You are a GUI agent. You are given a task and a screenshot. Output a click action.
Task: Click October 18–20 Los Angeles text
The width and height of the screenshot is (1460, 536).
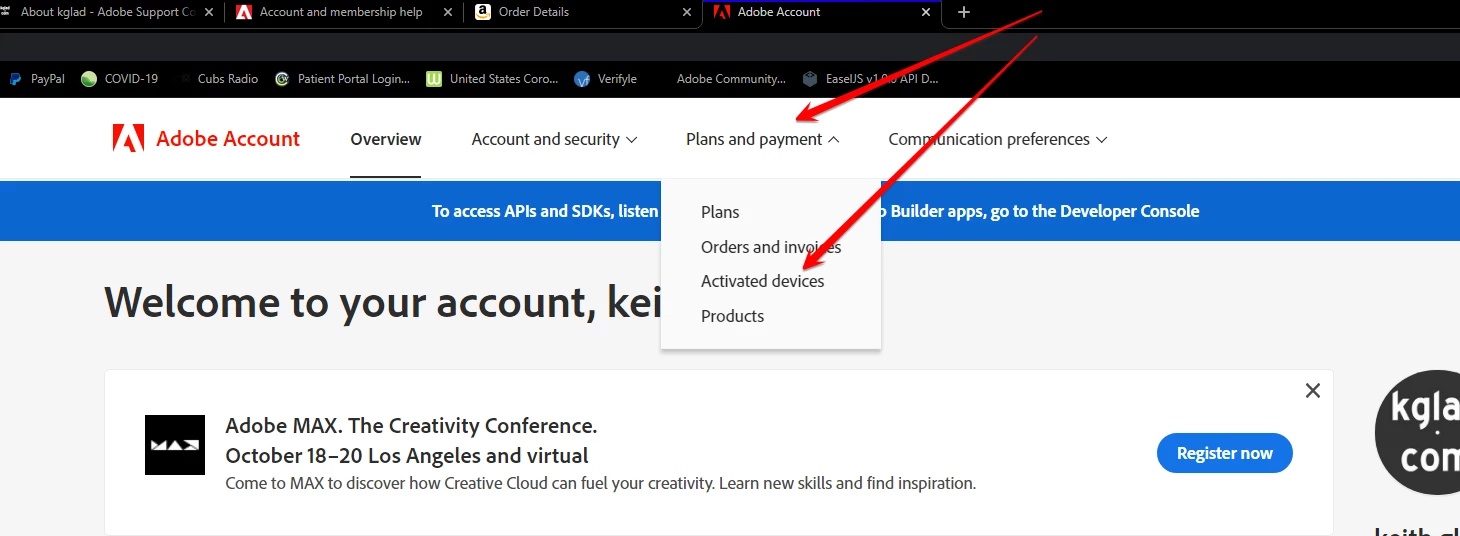pos(407,456)
